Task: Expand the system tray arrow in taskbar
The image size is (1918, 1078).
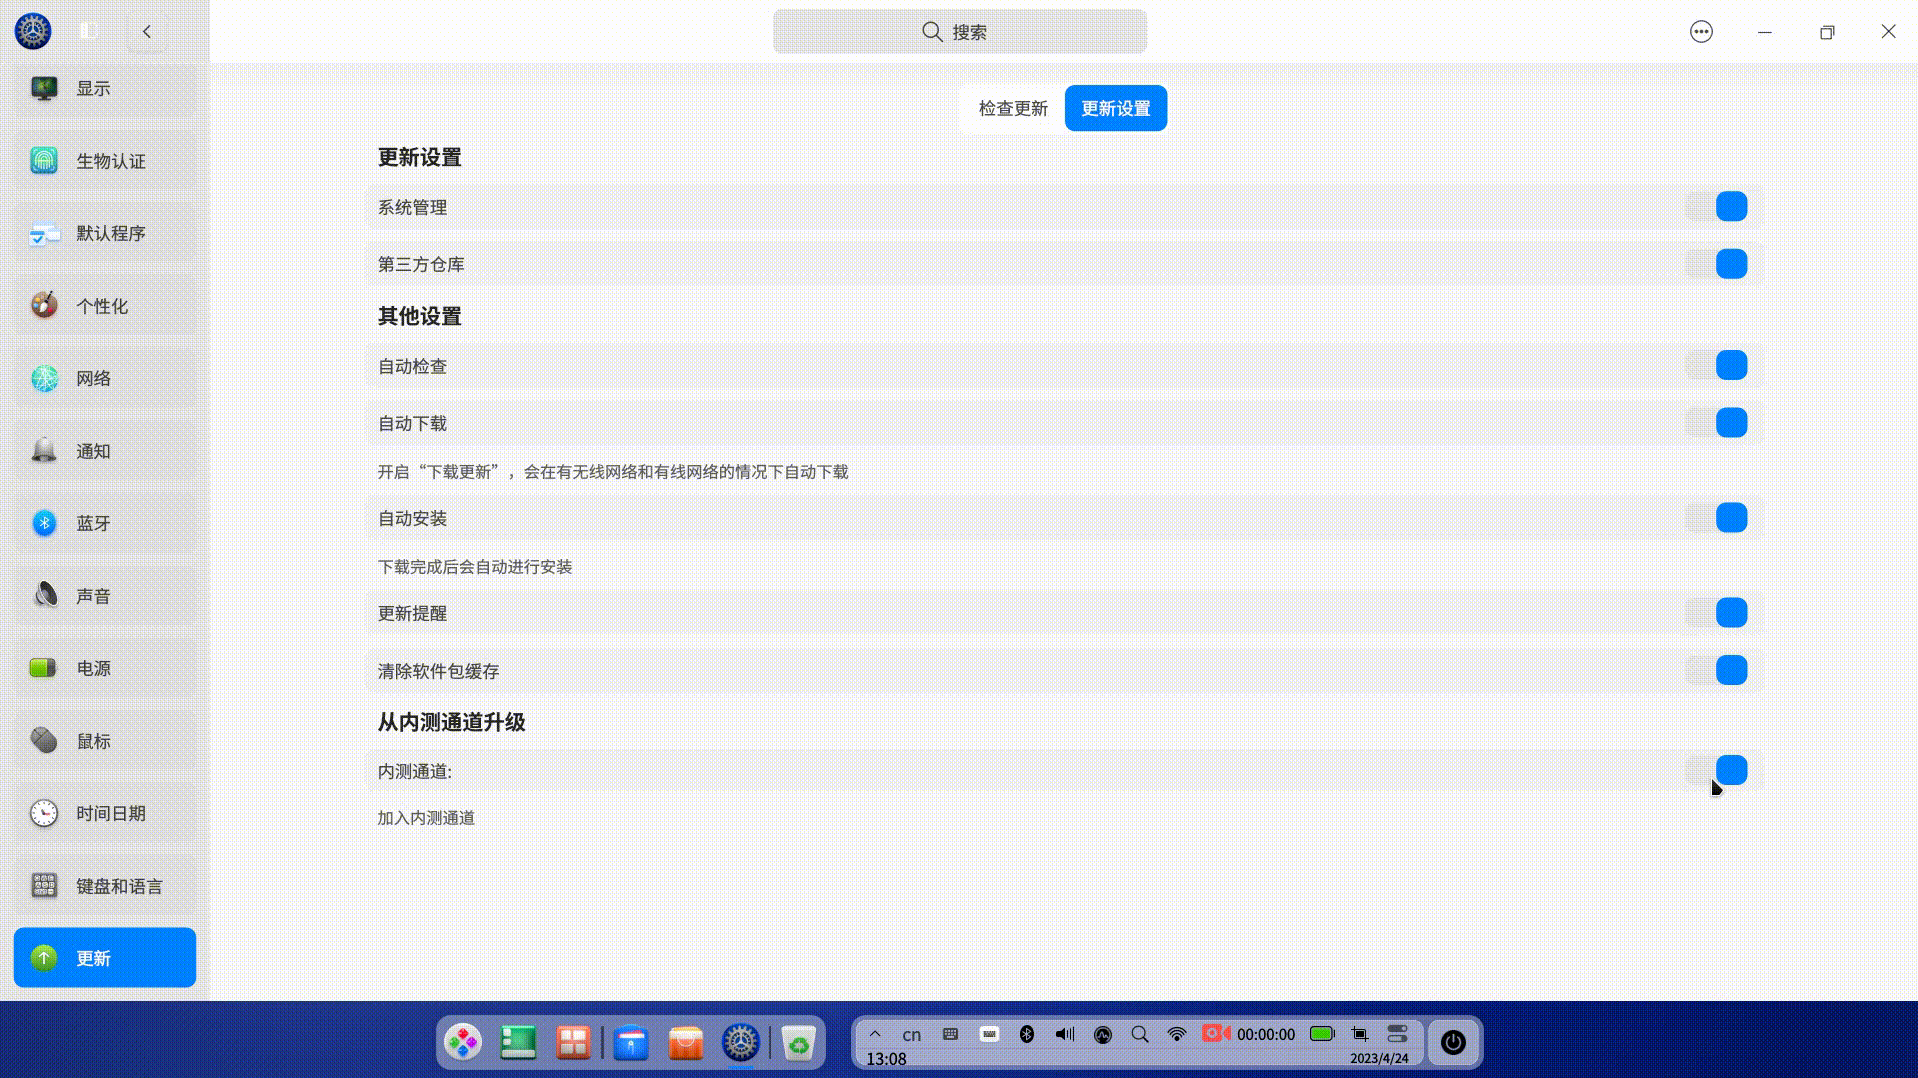Action: (875, 1034)
